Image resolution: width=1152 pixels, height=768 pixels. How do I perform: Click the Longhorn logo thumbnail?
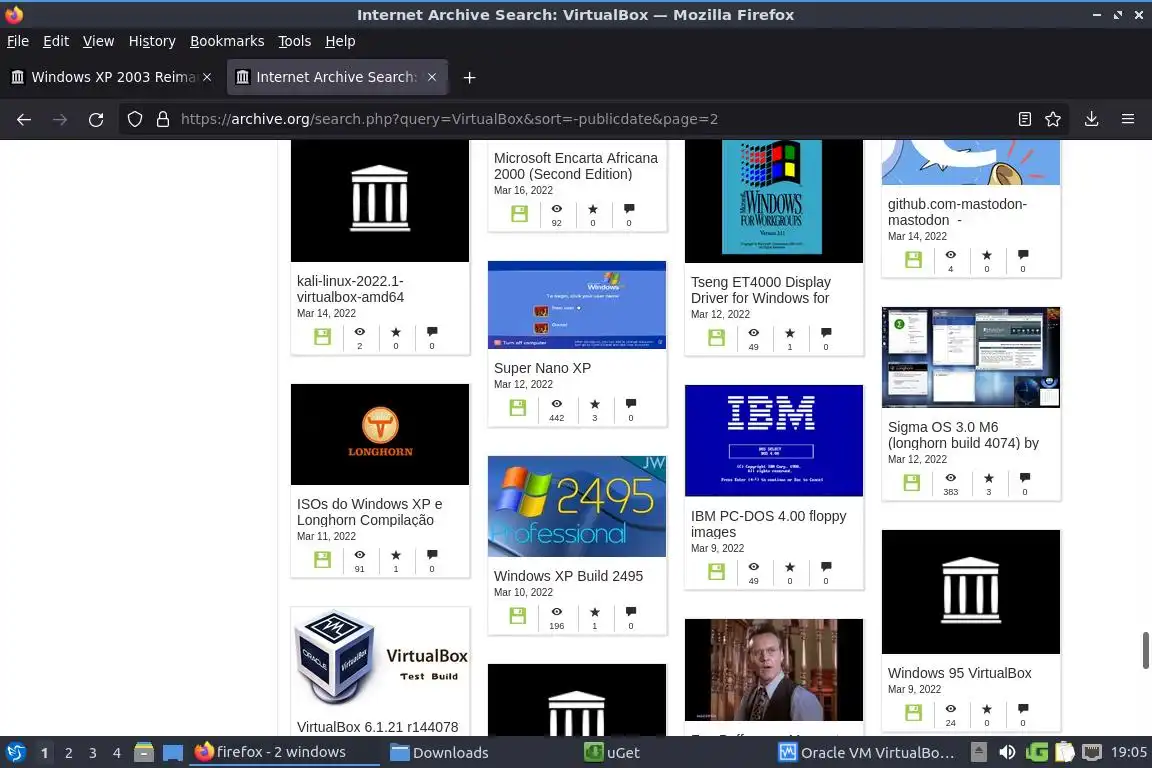click(380, 434)
